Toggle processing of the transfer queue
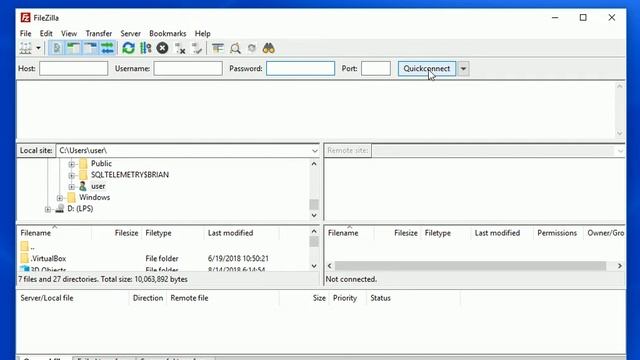The width and height of the screenshot is (640, 360). [146, 48]
